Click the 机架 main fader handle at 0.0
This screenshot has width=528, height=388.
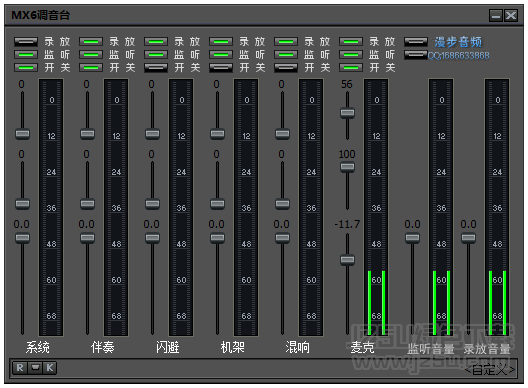(x=218, y=238)
